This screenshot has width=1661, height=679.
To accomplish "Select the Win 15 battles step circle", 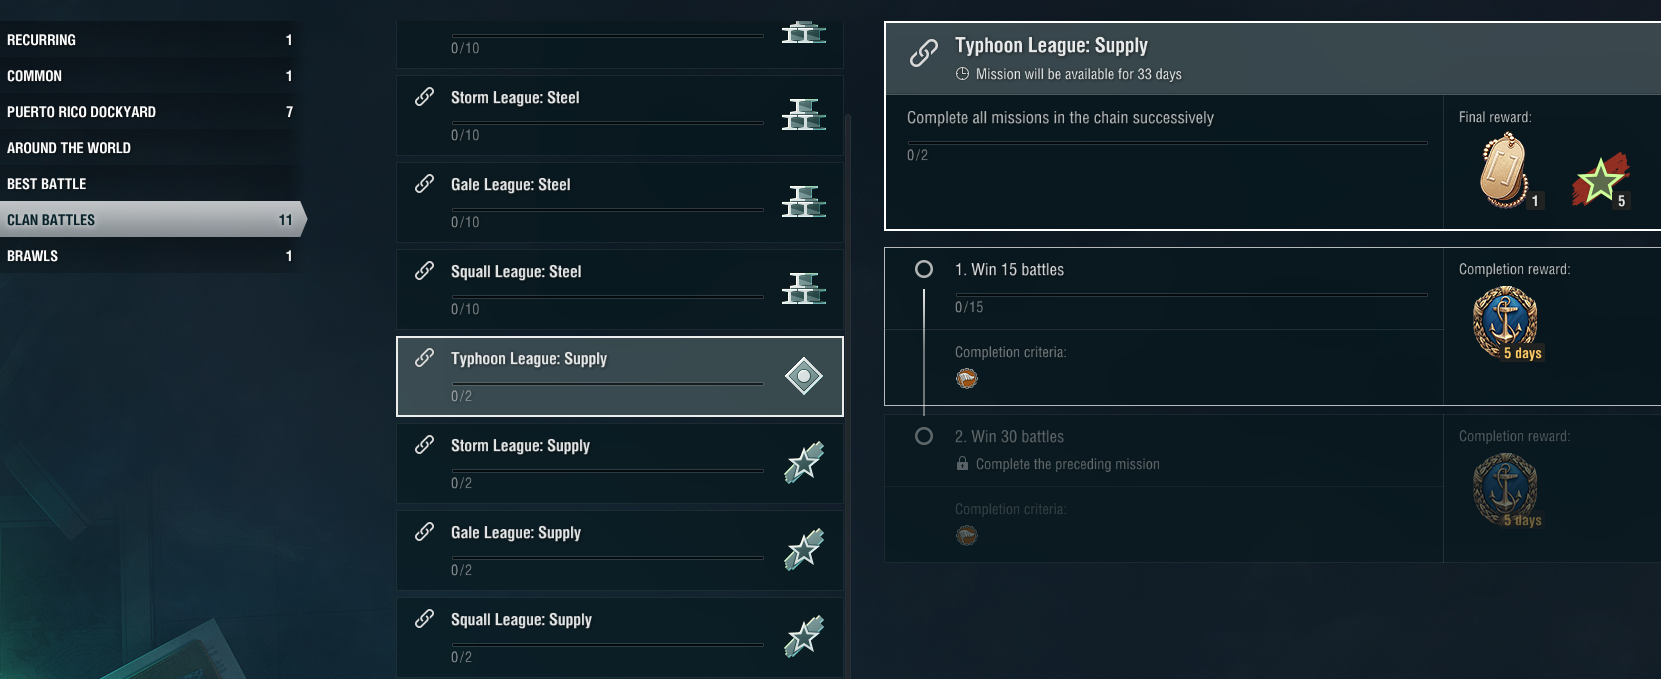I will tap(924, 269).
